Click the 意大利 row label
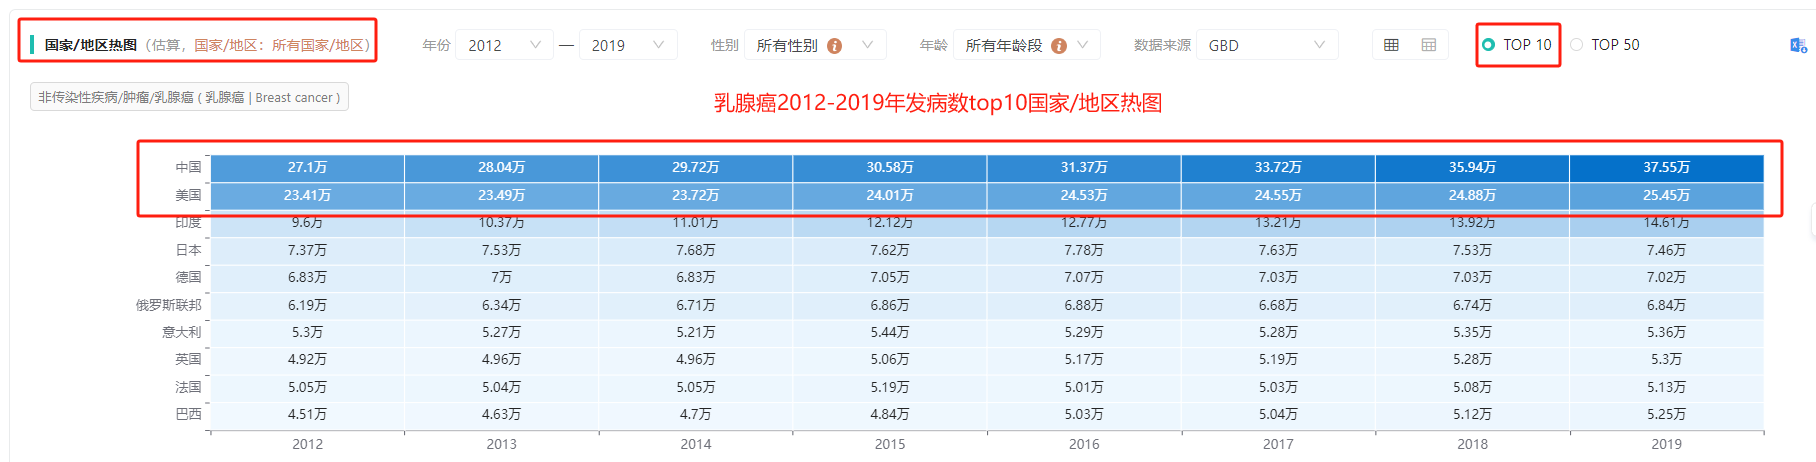Viewport: 1816px width, 462px height. click(x=182, y=332)
